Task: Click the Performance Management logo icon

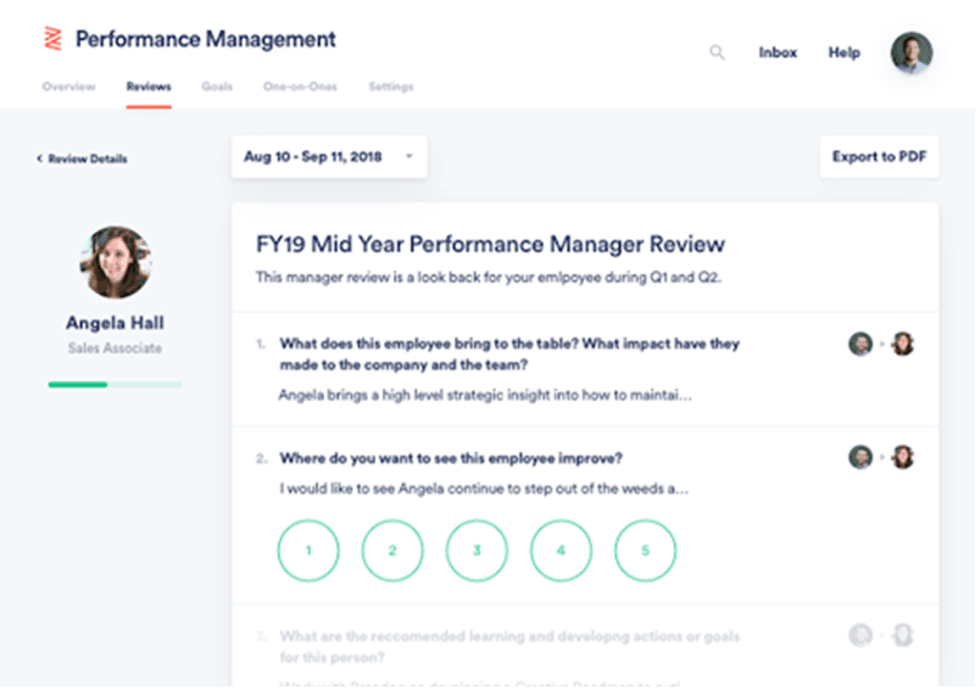Action: coord(53,40)
